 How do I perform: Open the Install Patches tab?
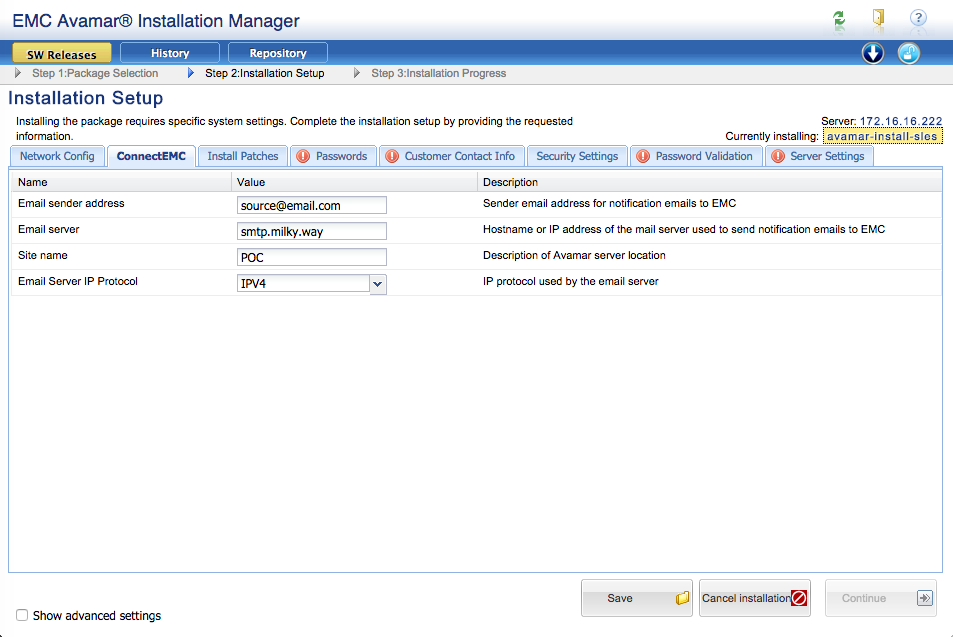[243, 156]
